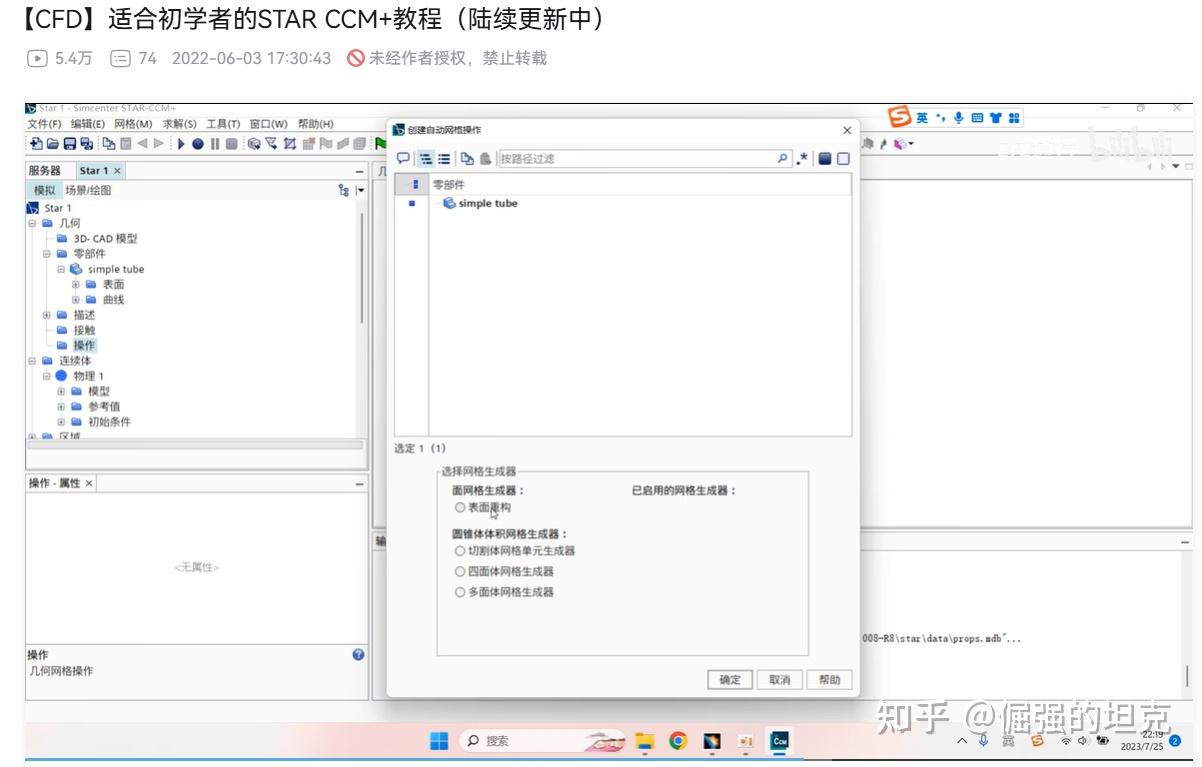Viewport: 1202px width, 767px height.
Task: Expand the 参考值 tree node
Action: [x=61, y=407]
